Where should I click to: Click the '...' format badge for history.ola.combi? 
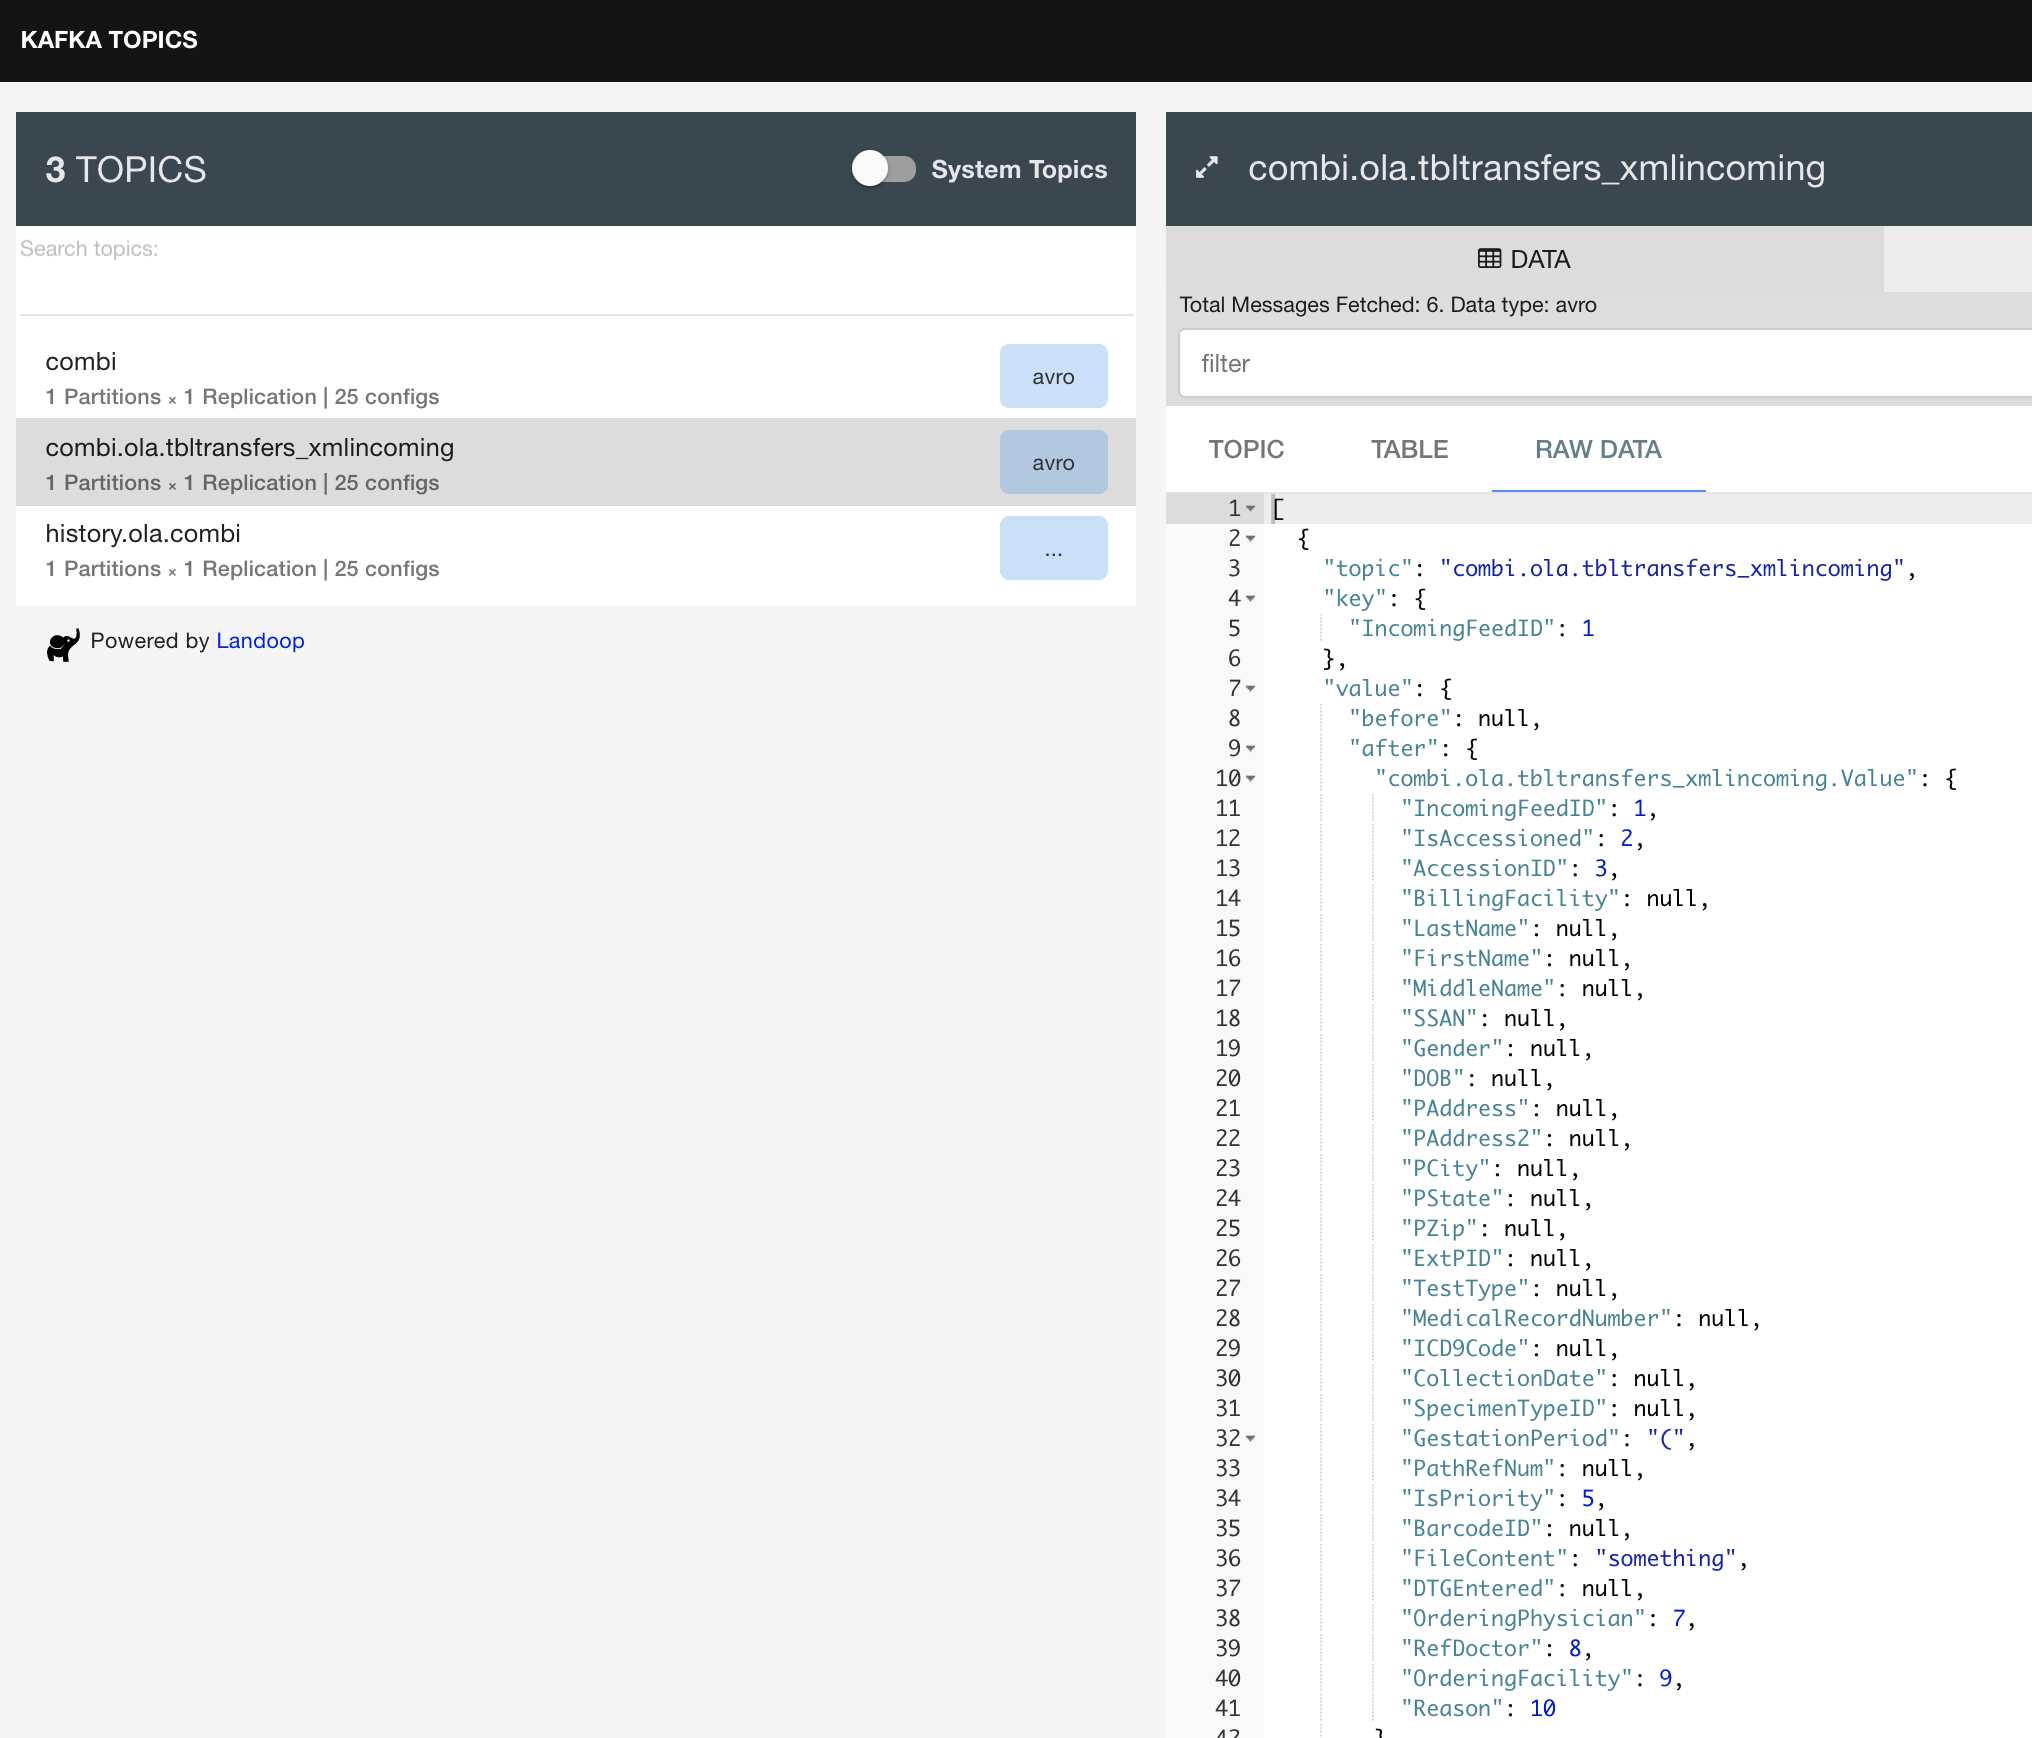pyautogui.click(x=1053, y=547)
